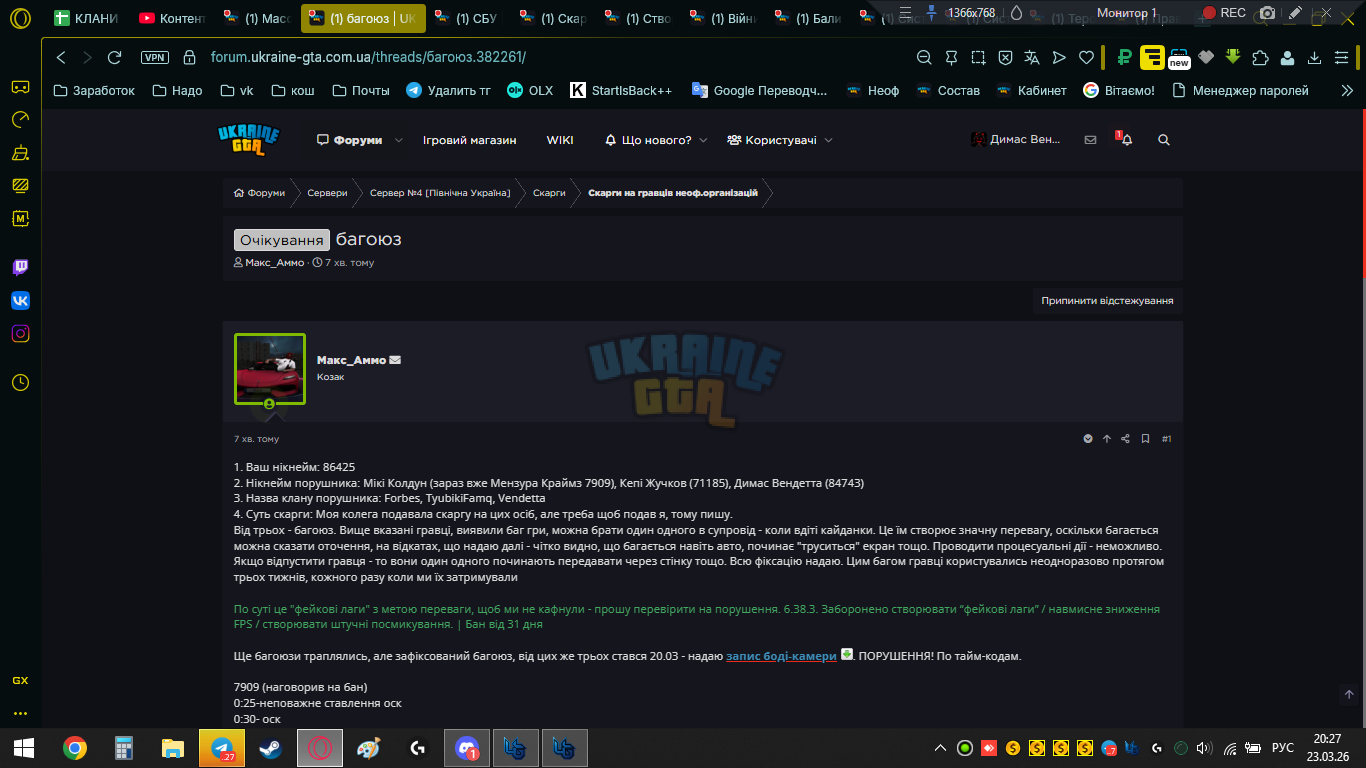Screen dimensions: 1366x768
Task: Open Telegram from Windows taskbar
Action: click(x=222, y=748)
